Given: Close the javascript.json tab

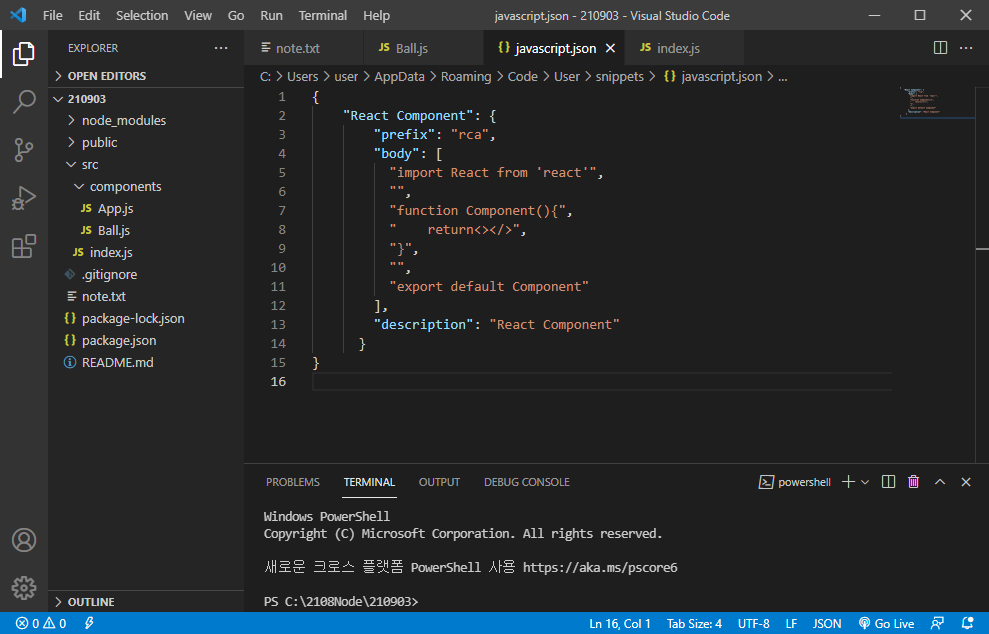Looking at the screenshot, I should [x=610, y=48].
